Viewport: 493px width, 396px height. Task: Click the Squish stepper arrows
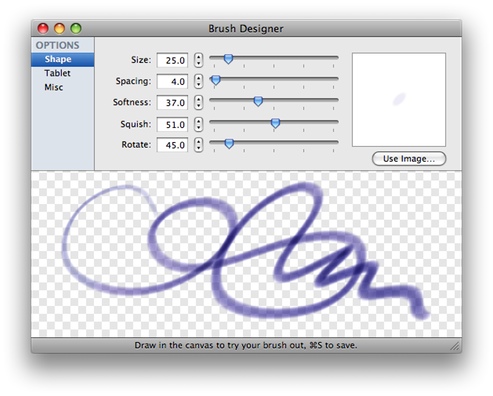tap(199, 124)
